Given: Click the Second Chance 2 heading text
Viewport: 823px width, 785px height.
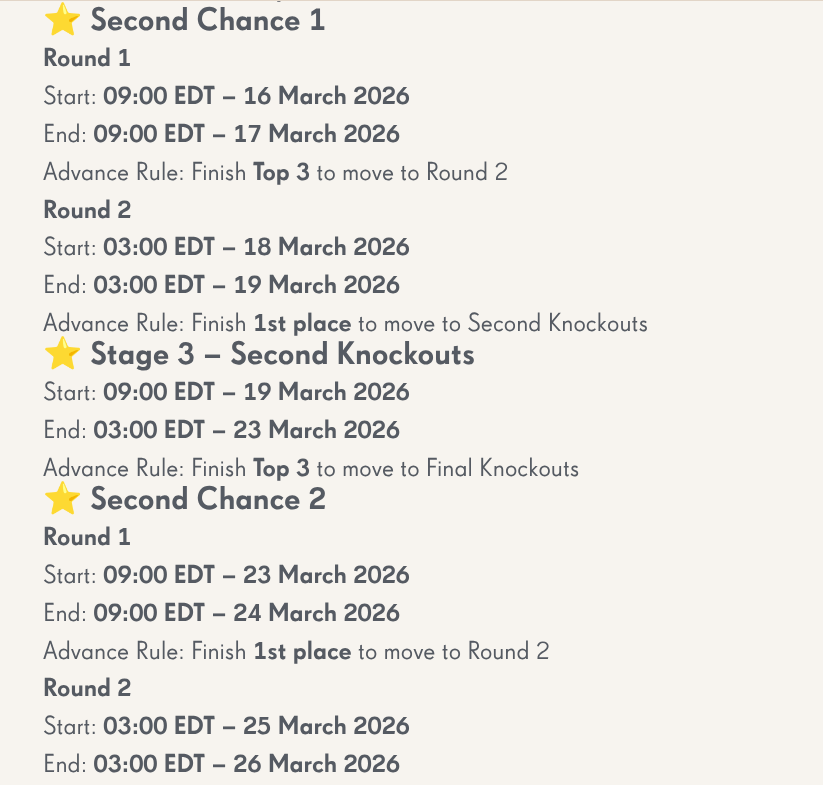Looking at the screenshot, I should 208,500.
